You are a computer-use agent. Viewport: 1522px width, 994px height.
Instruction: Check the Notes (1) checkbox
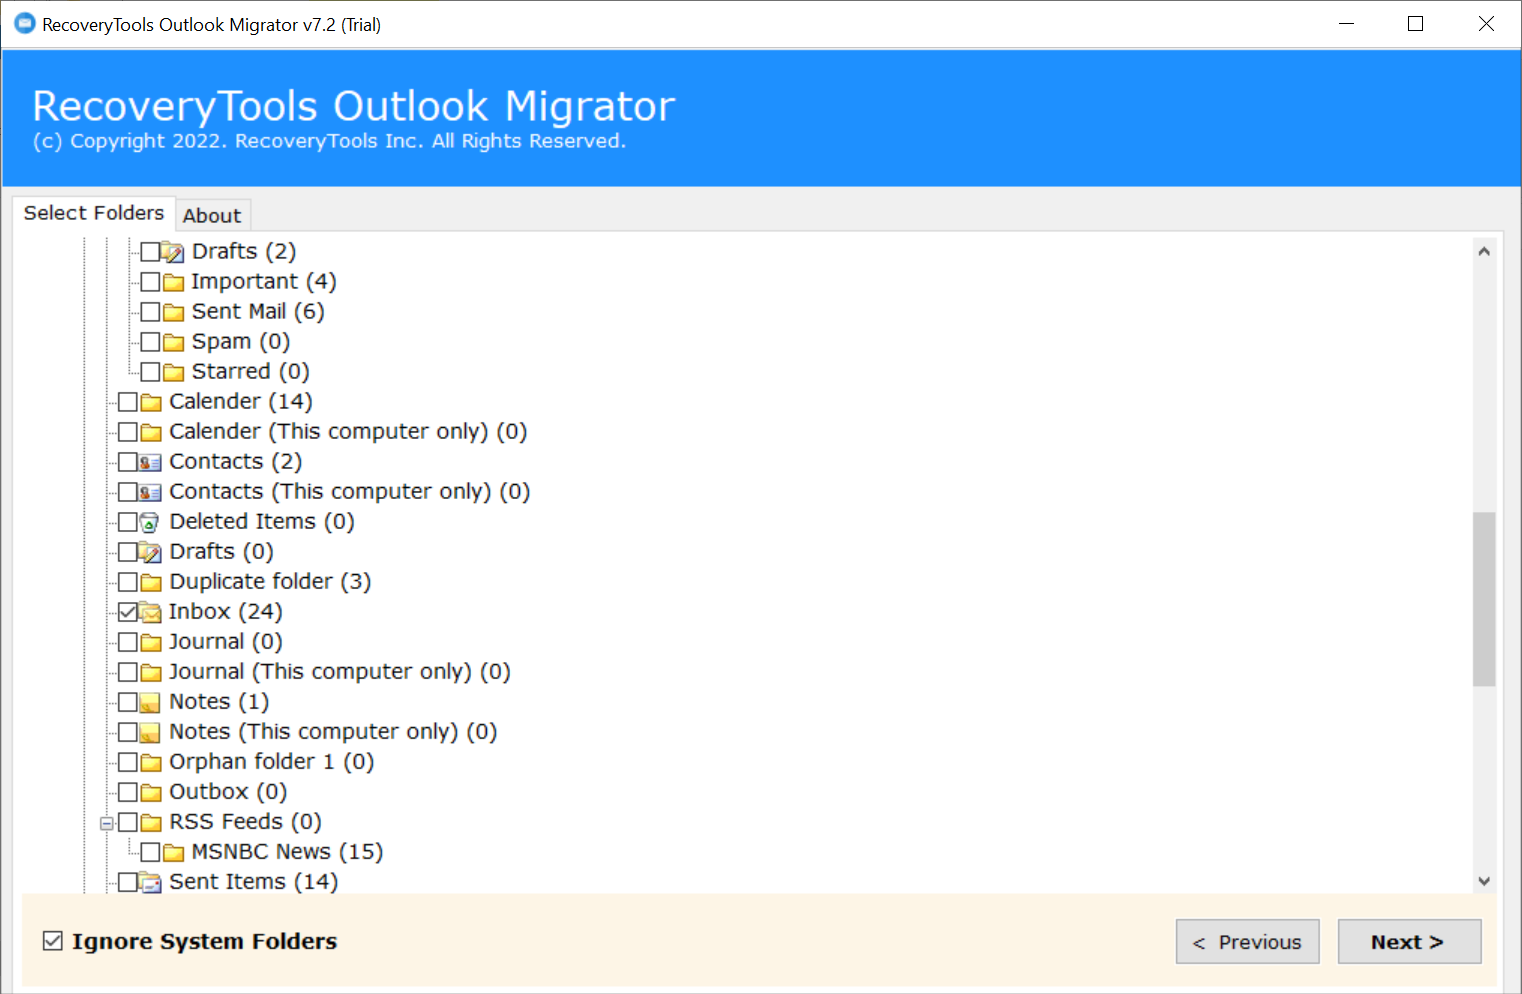point(128,702)
